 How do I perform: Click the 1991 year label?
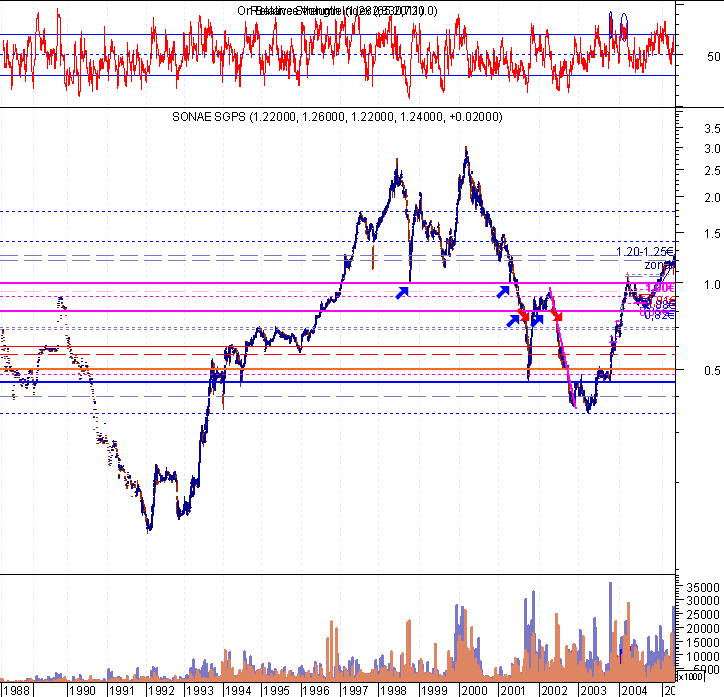click(121, 691)
